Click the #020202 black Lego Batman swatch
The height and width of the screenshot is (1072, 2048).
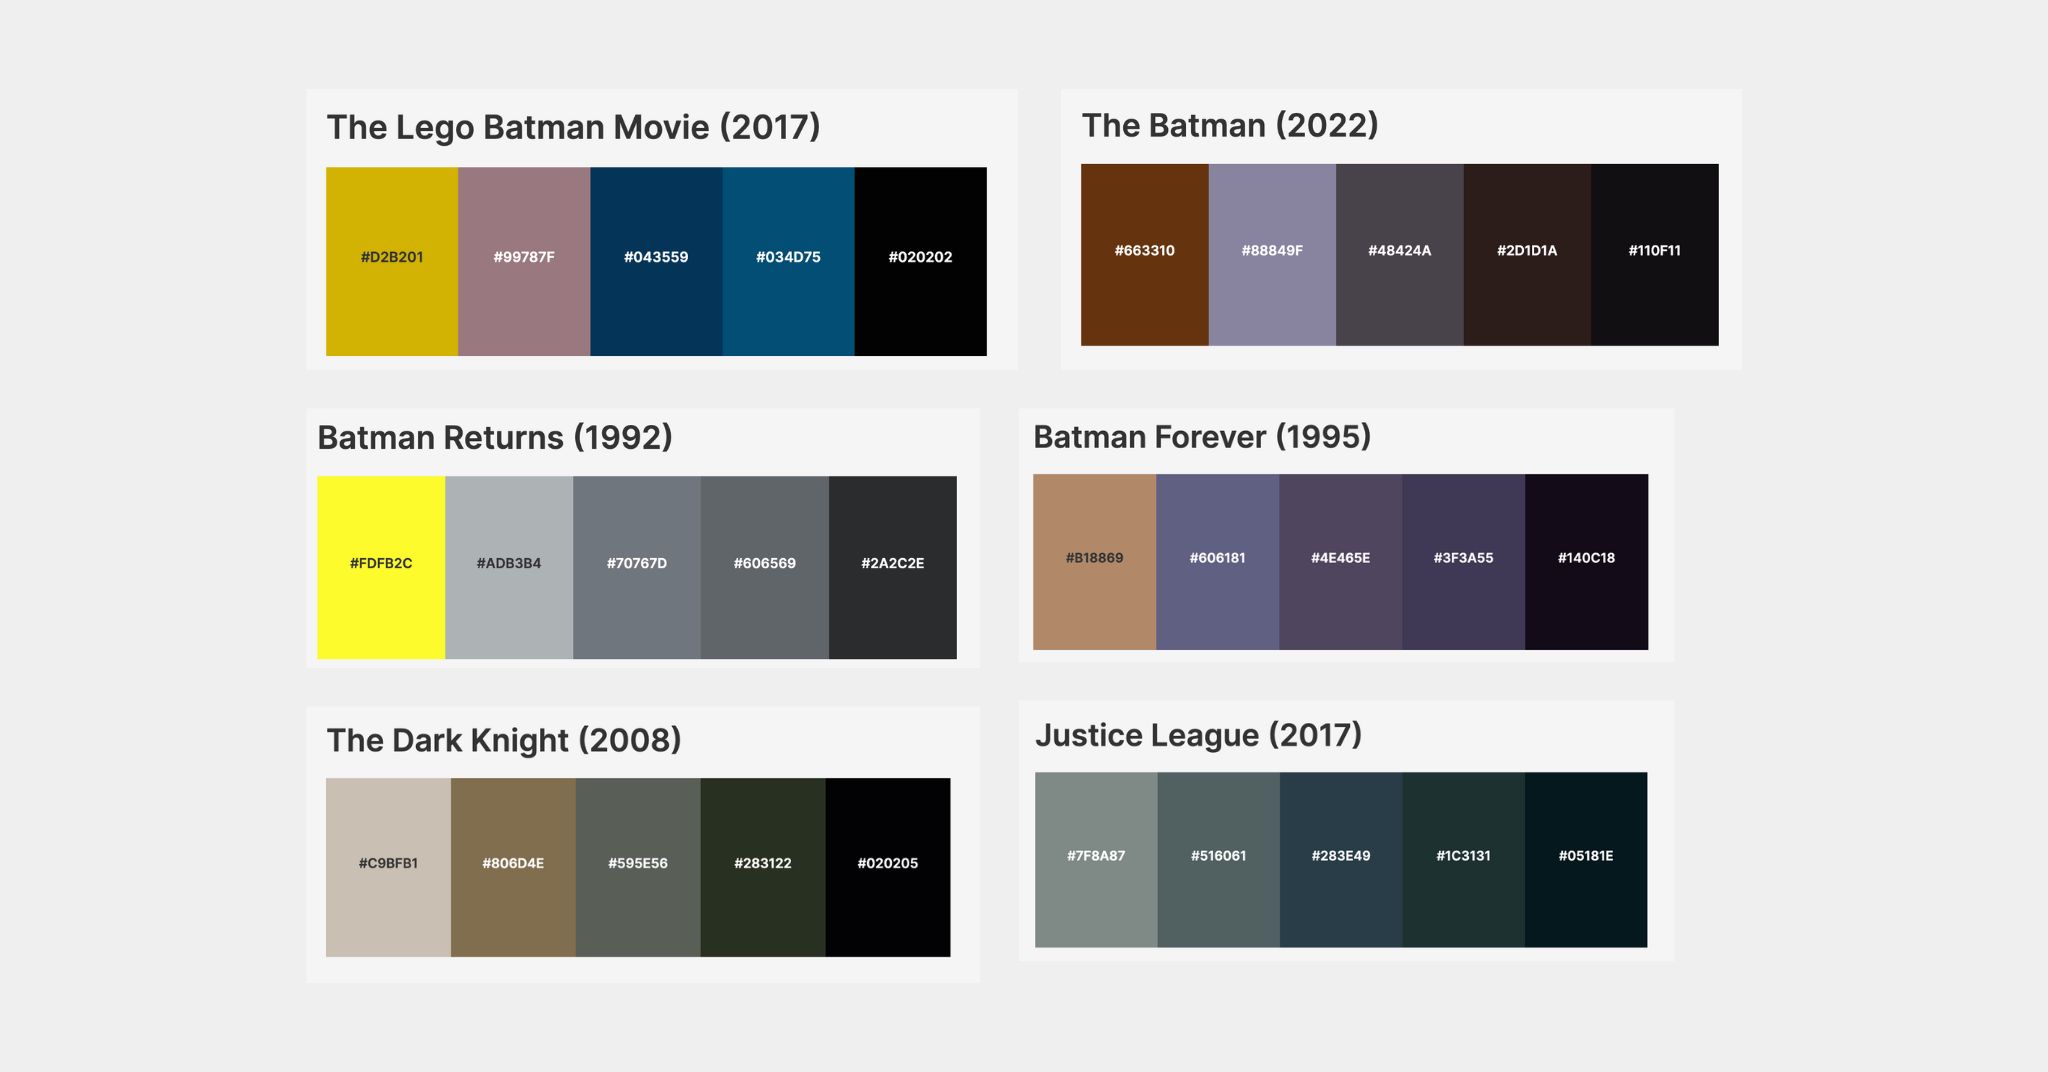(x=920, y=258)
